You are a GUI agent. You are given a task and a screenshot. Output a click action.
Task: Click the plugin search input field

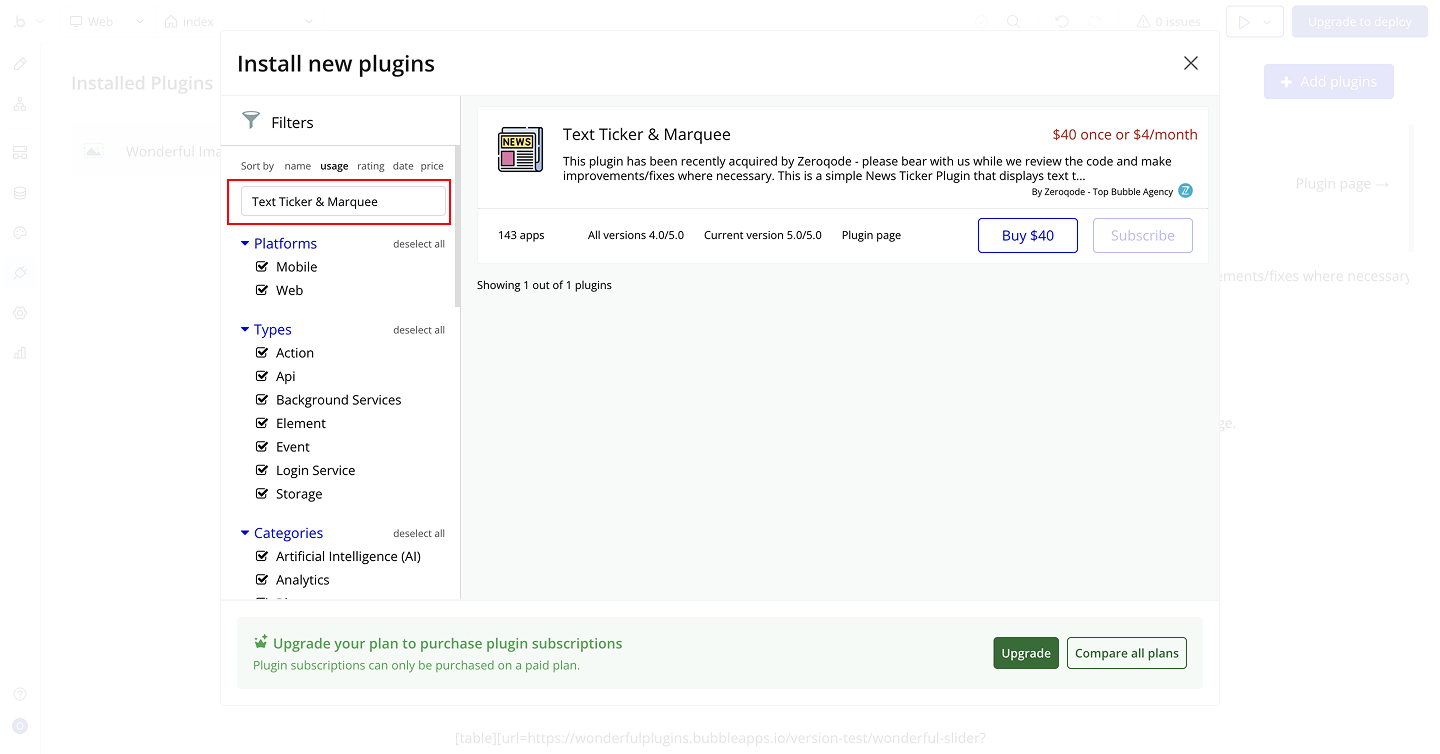coord(343,201)
